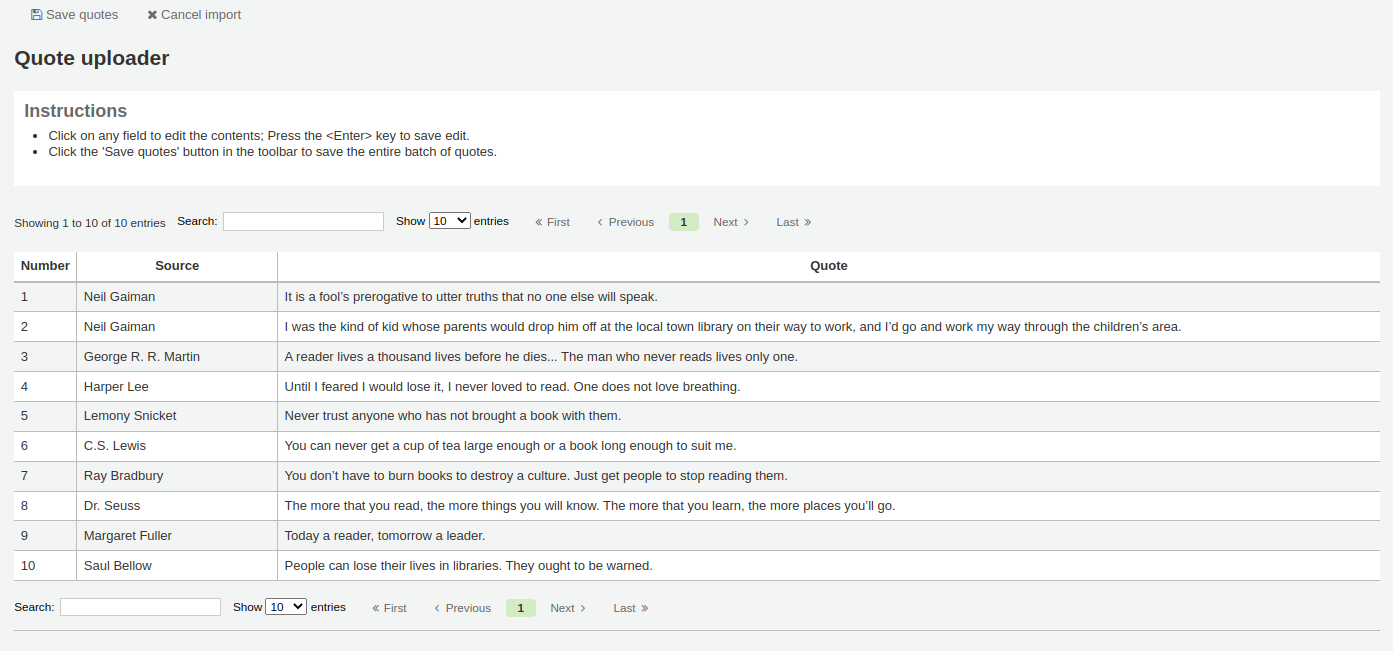1393x651 pixels.
Task: Edit the Saul Bellow source cell
Action: [x=118, y=566]
